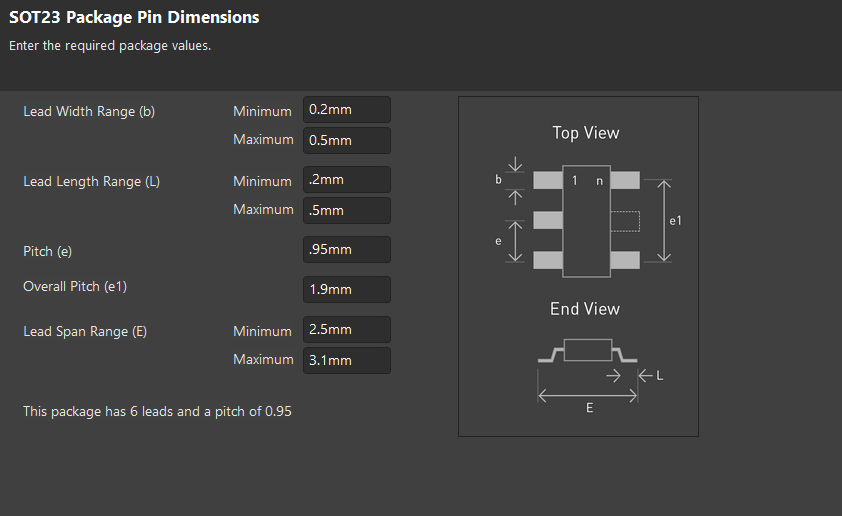842x516 pixels.
Task: Click the Lead Width Range (b) label
Action: pos(89,111)
